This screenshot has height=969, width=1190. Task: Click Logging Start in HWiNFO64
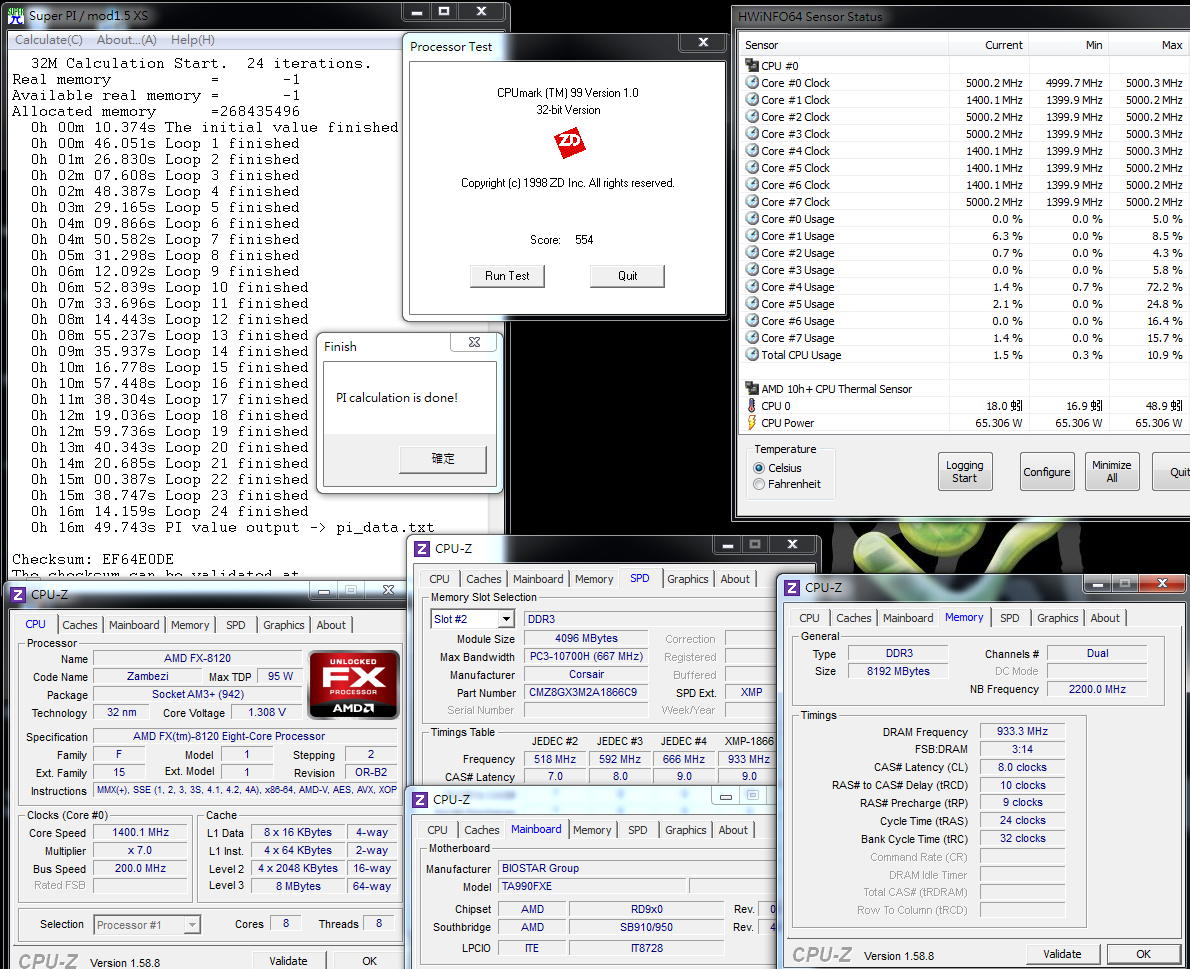pos(965,471)
